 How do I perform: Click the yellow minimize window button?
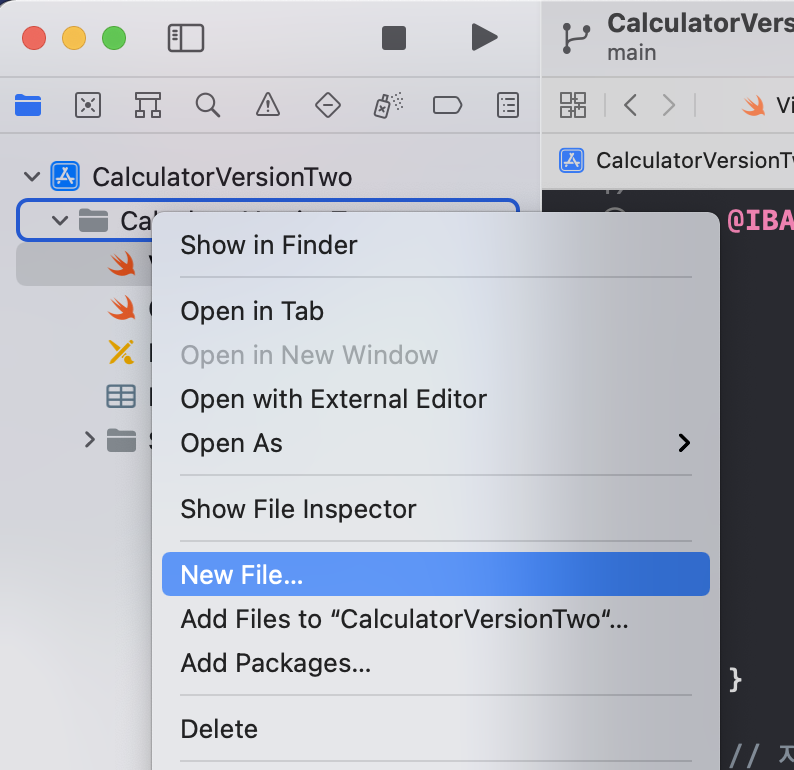pyautogui.click(x=74, y=38)
